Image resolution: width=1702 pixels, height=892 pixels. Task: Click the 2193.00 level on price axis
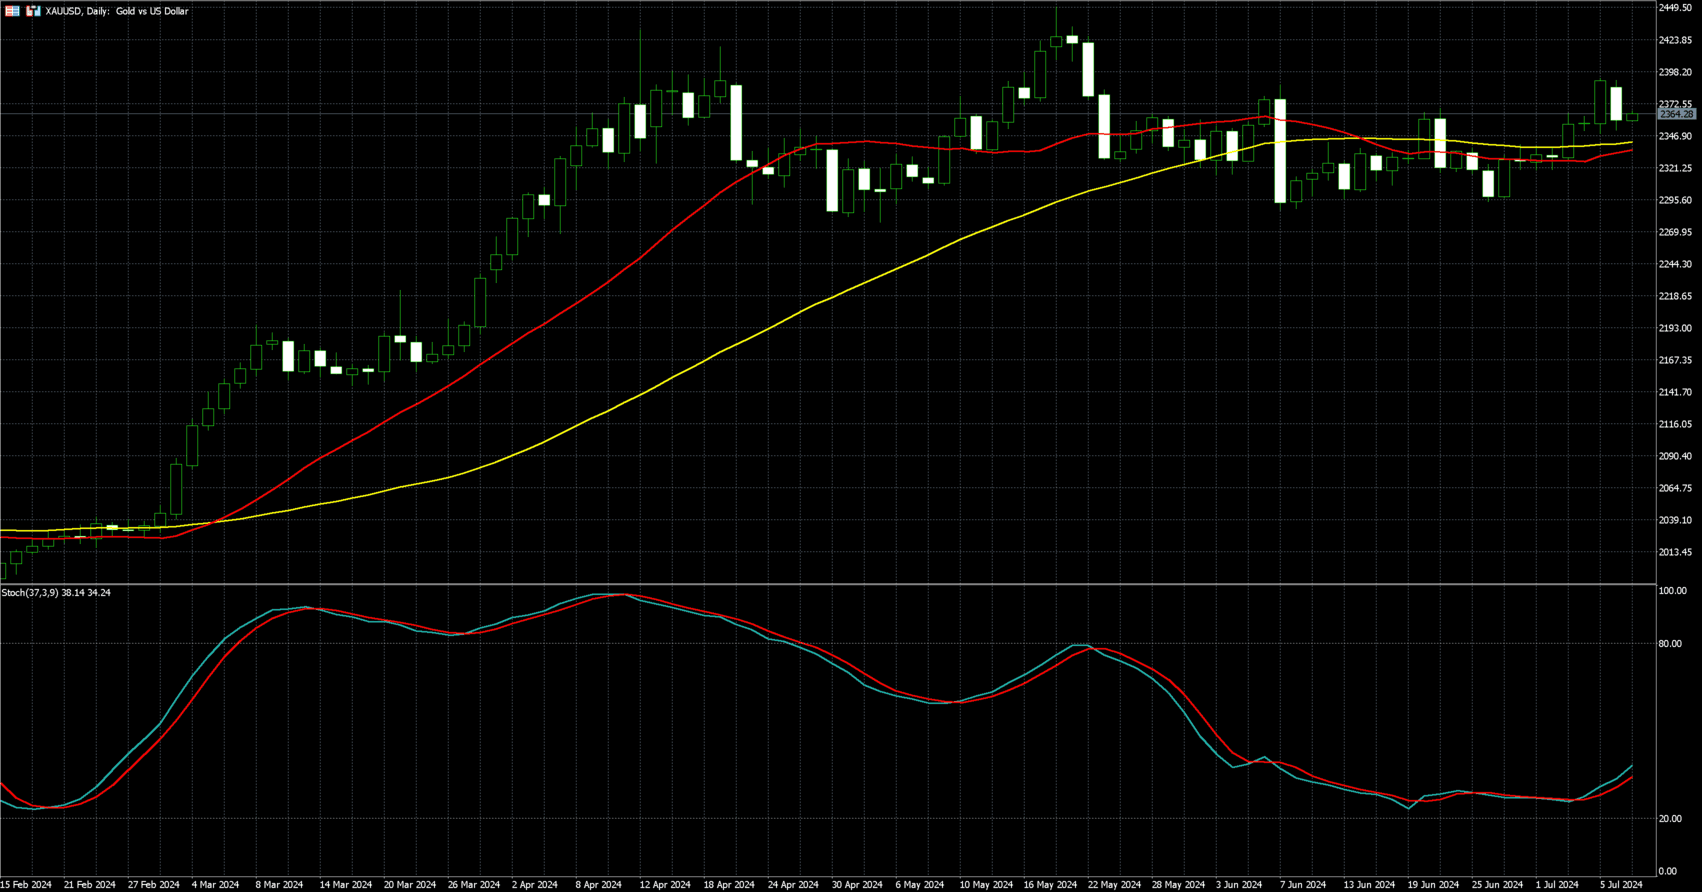pos(1675,328)
